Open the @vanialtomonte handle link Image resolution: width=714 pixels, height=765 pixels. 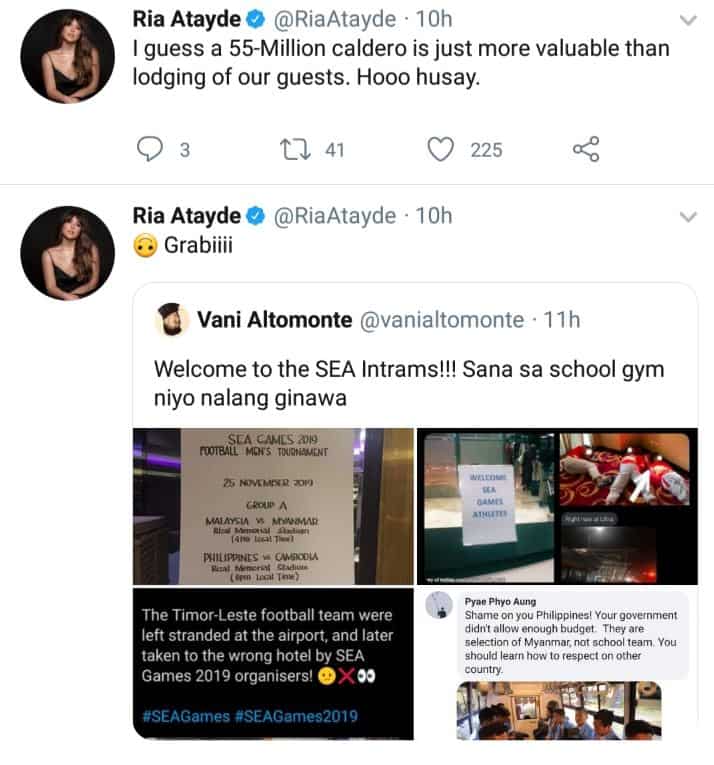[x=442, y=320]
